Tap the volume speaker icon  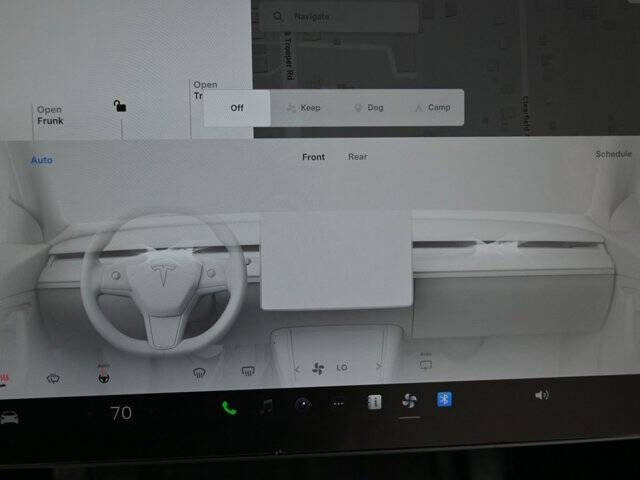tap(541, 395)
